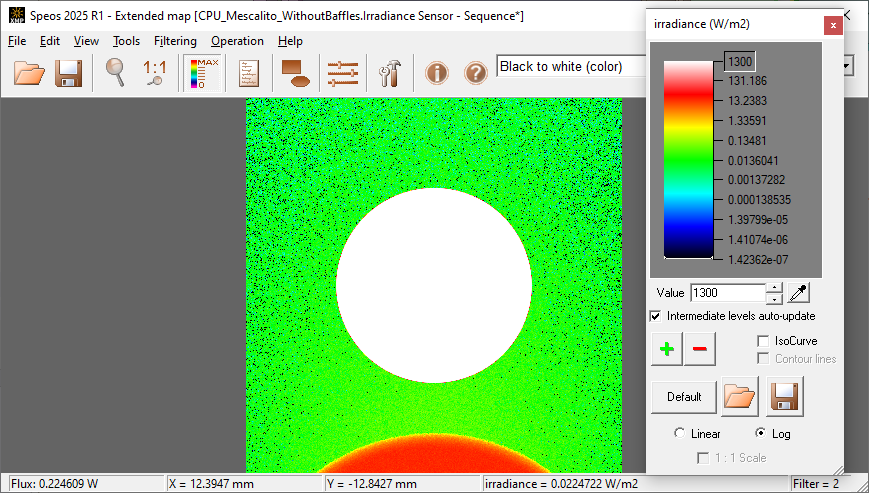This screenshot has width=869, height=493.
Task: Click the 131.186 scale level
Action: (x=747, y=81)
